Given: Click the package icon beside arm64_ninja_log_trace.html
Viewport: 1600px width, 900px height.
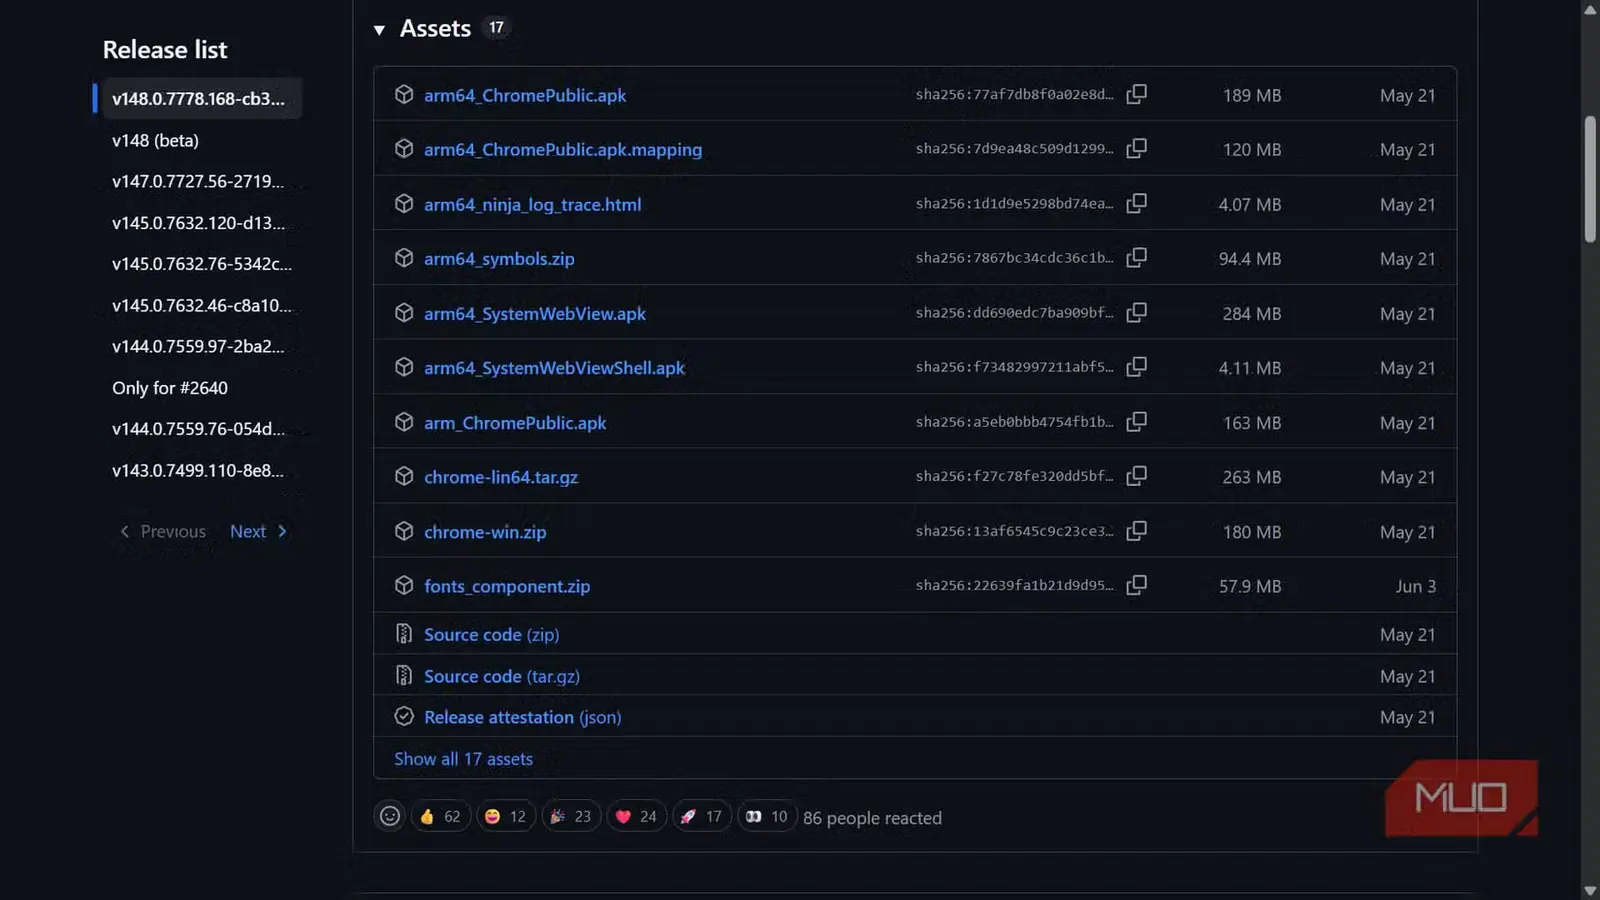Looking at the screenshot, I should 404,203.
